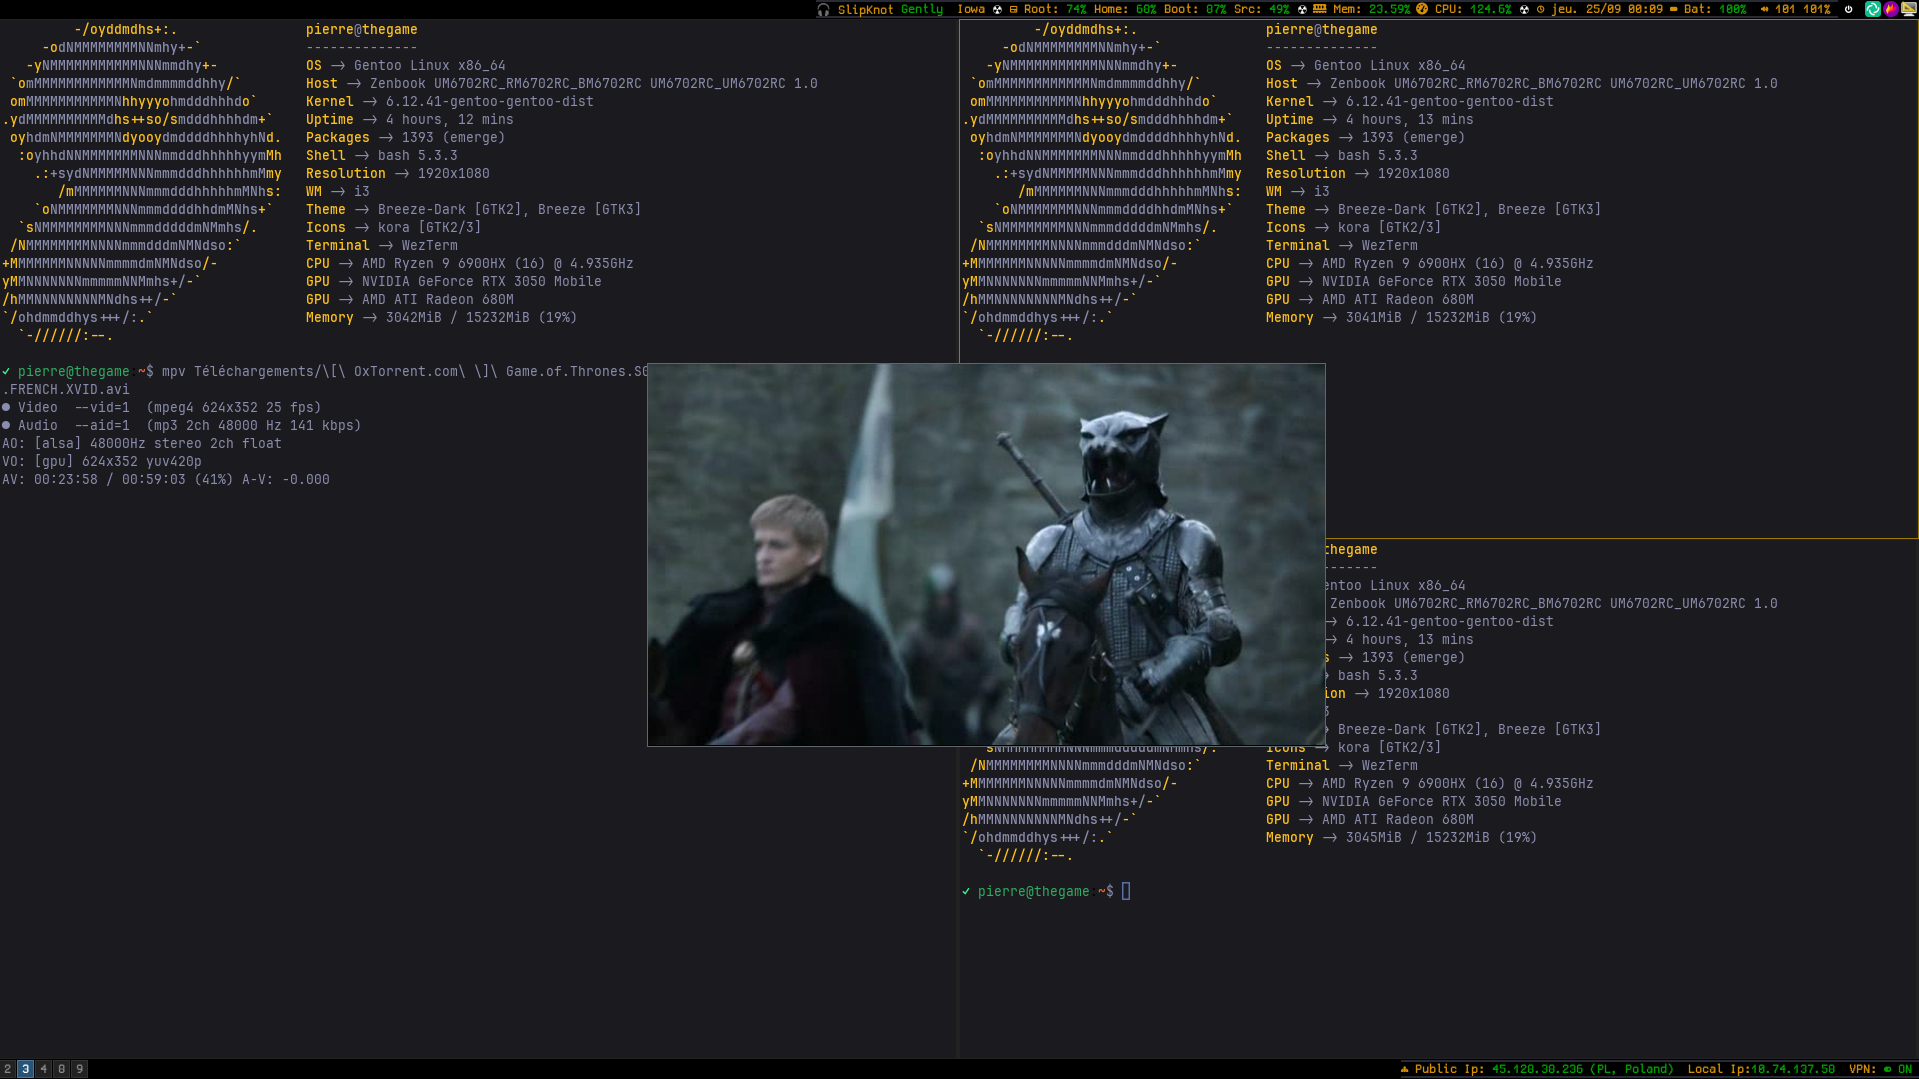Click the mpv video playback window
Viewport: 1919px width, 1079px height.
point(985,555)
